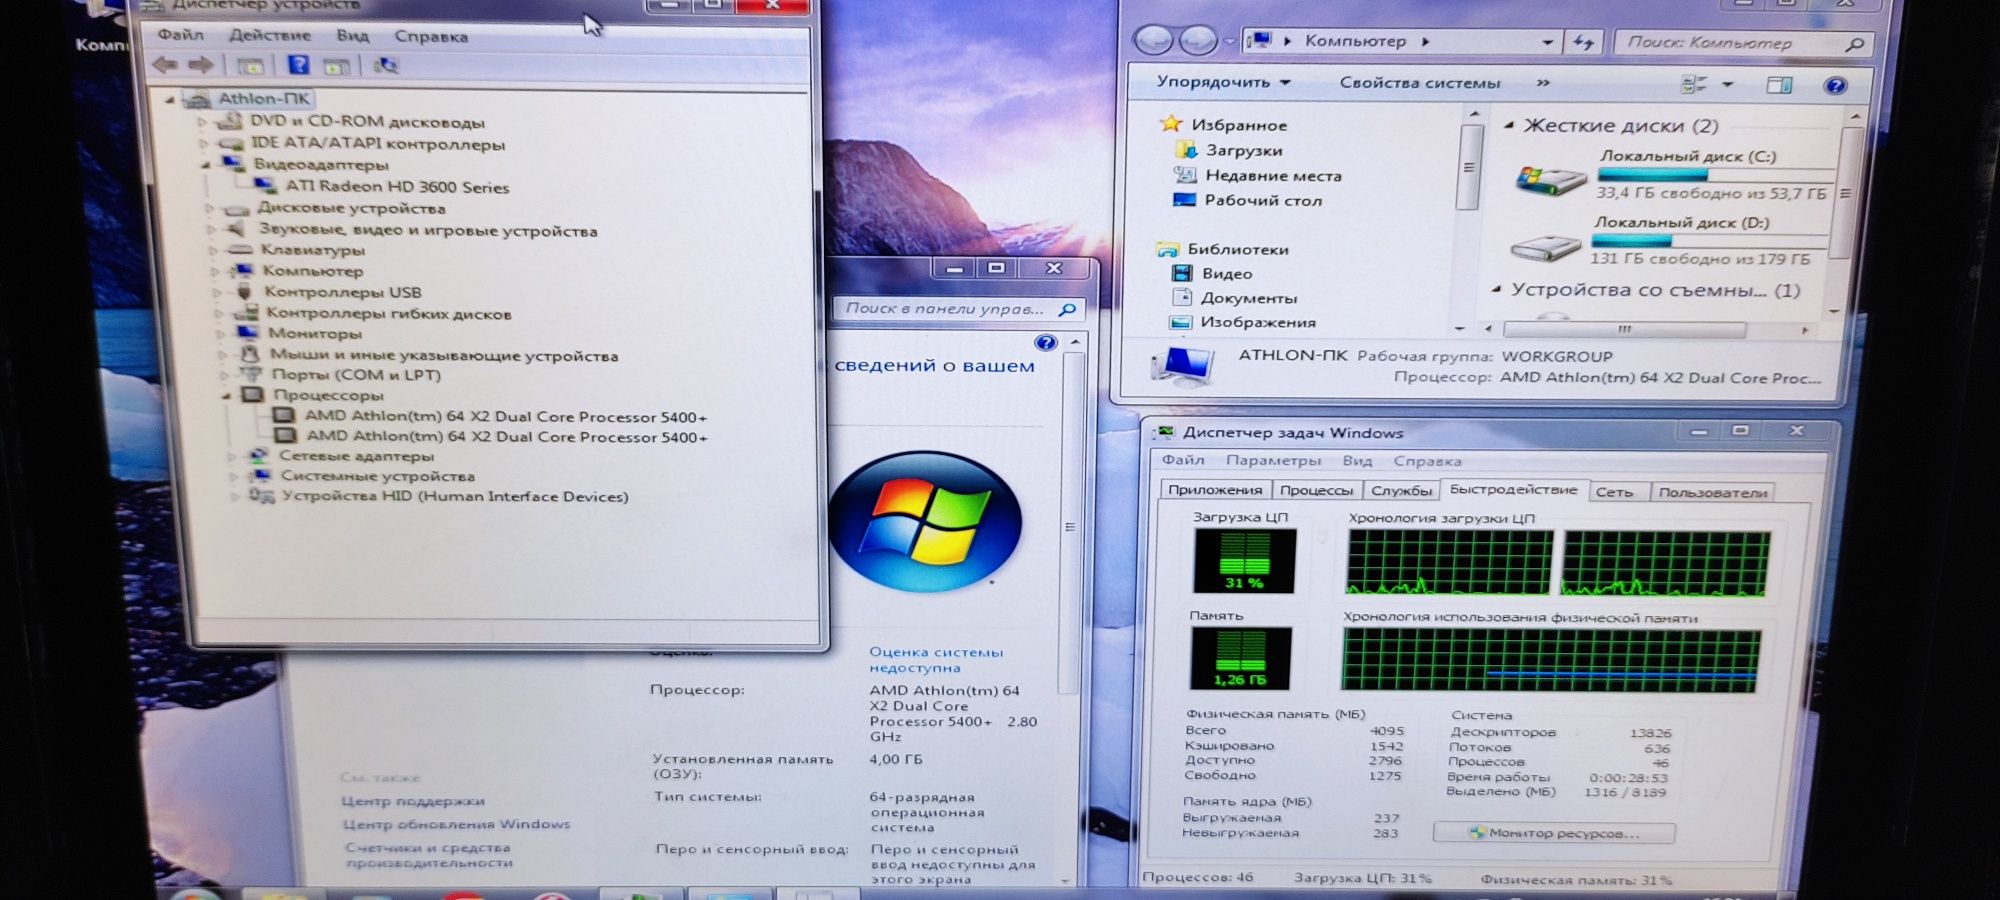2000x900 pixels.
Task: Collapse Видеоадаптеры node
Action: click(206, 165)
